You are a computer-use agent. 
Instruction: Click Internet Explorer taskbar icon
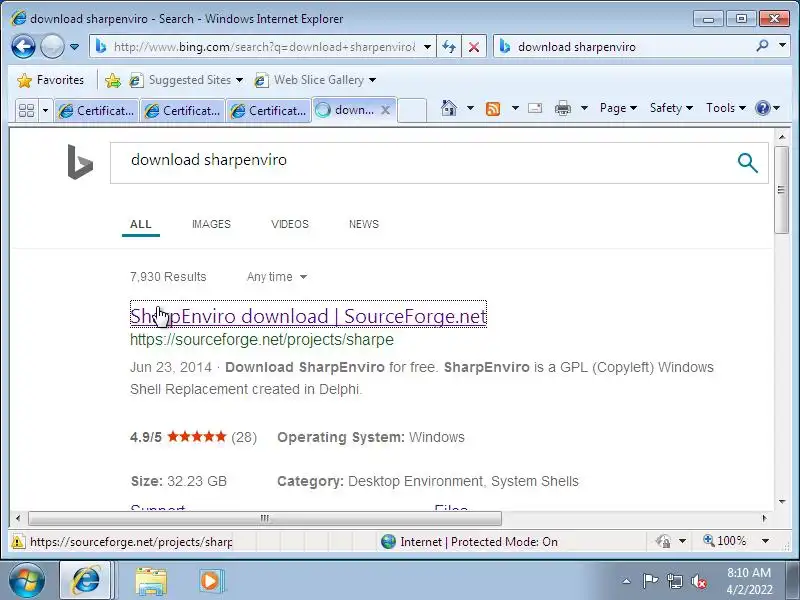pos(86,580)
